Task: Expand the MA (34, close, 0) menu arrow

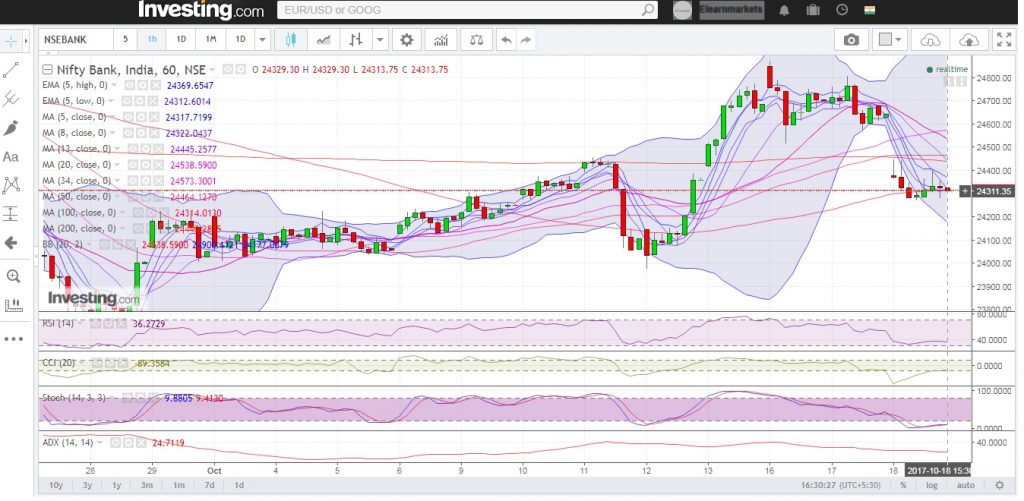Action: (120, 181)
